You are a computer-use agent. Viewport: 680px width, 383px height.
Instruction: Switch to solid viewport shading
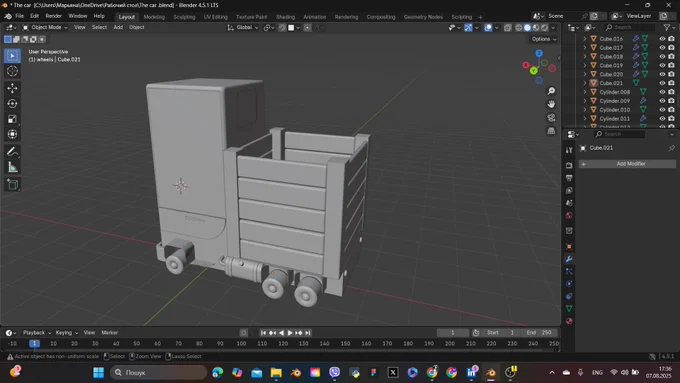[x=527, y=27]
